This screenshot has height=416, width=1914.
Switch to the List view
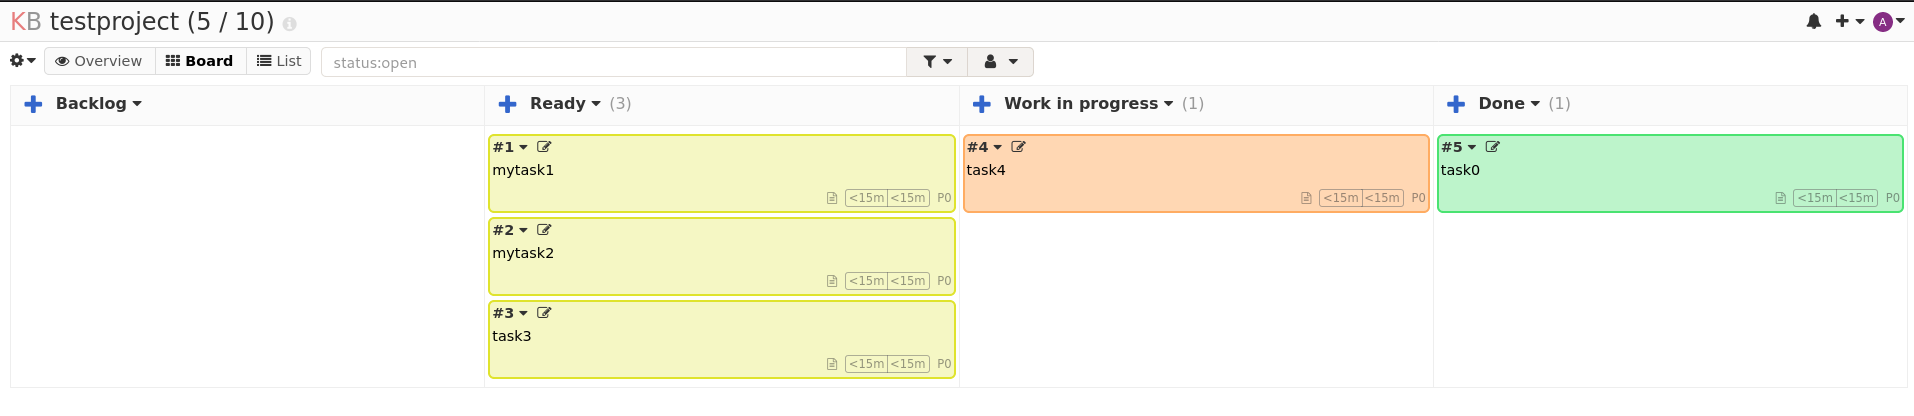point(279,61)
